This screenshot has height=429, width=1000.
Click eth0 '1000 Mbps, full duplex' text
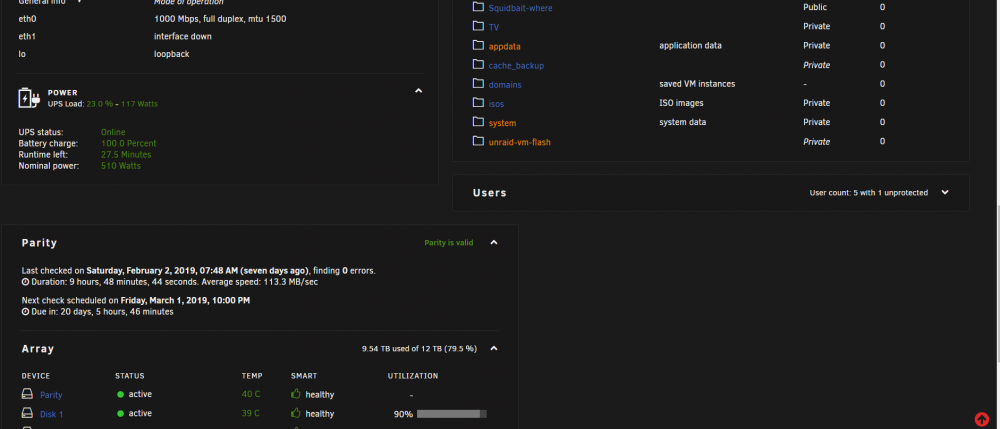coord(220,19)
